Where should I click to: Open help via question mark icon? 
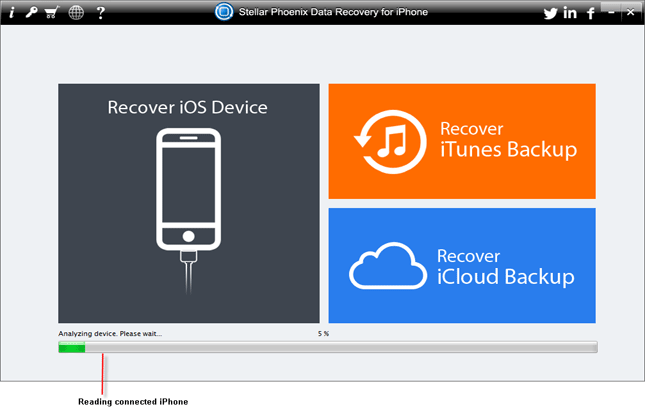[100, 13]
